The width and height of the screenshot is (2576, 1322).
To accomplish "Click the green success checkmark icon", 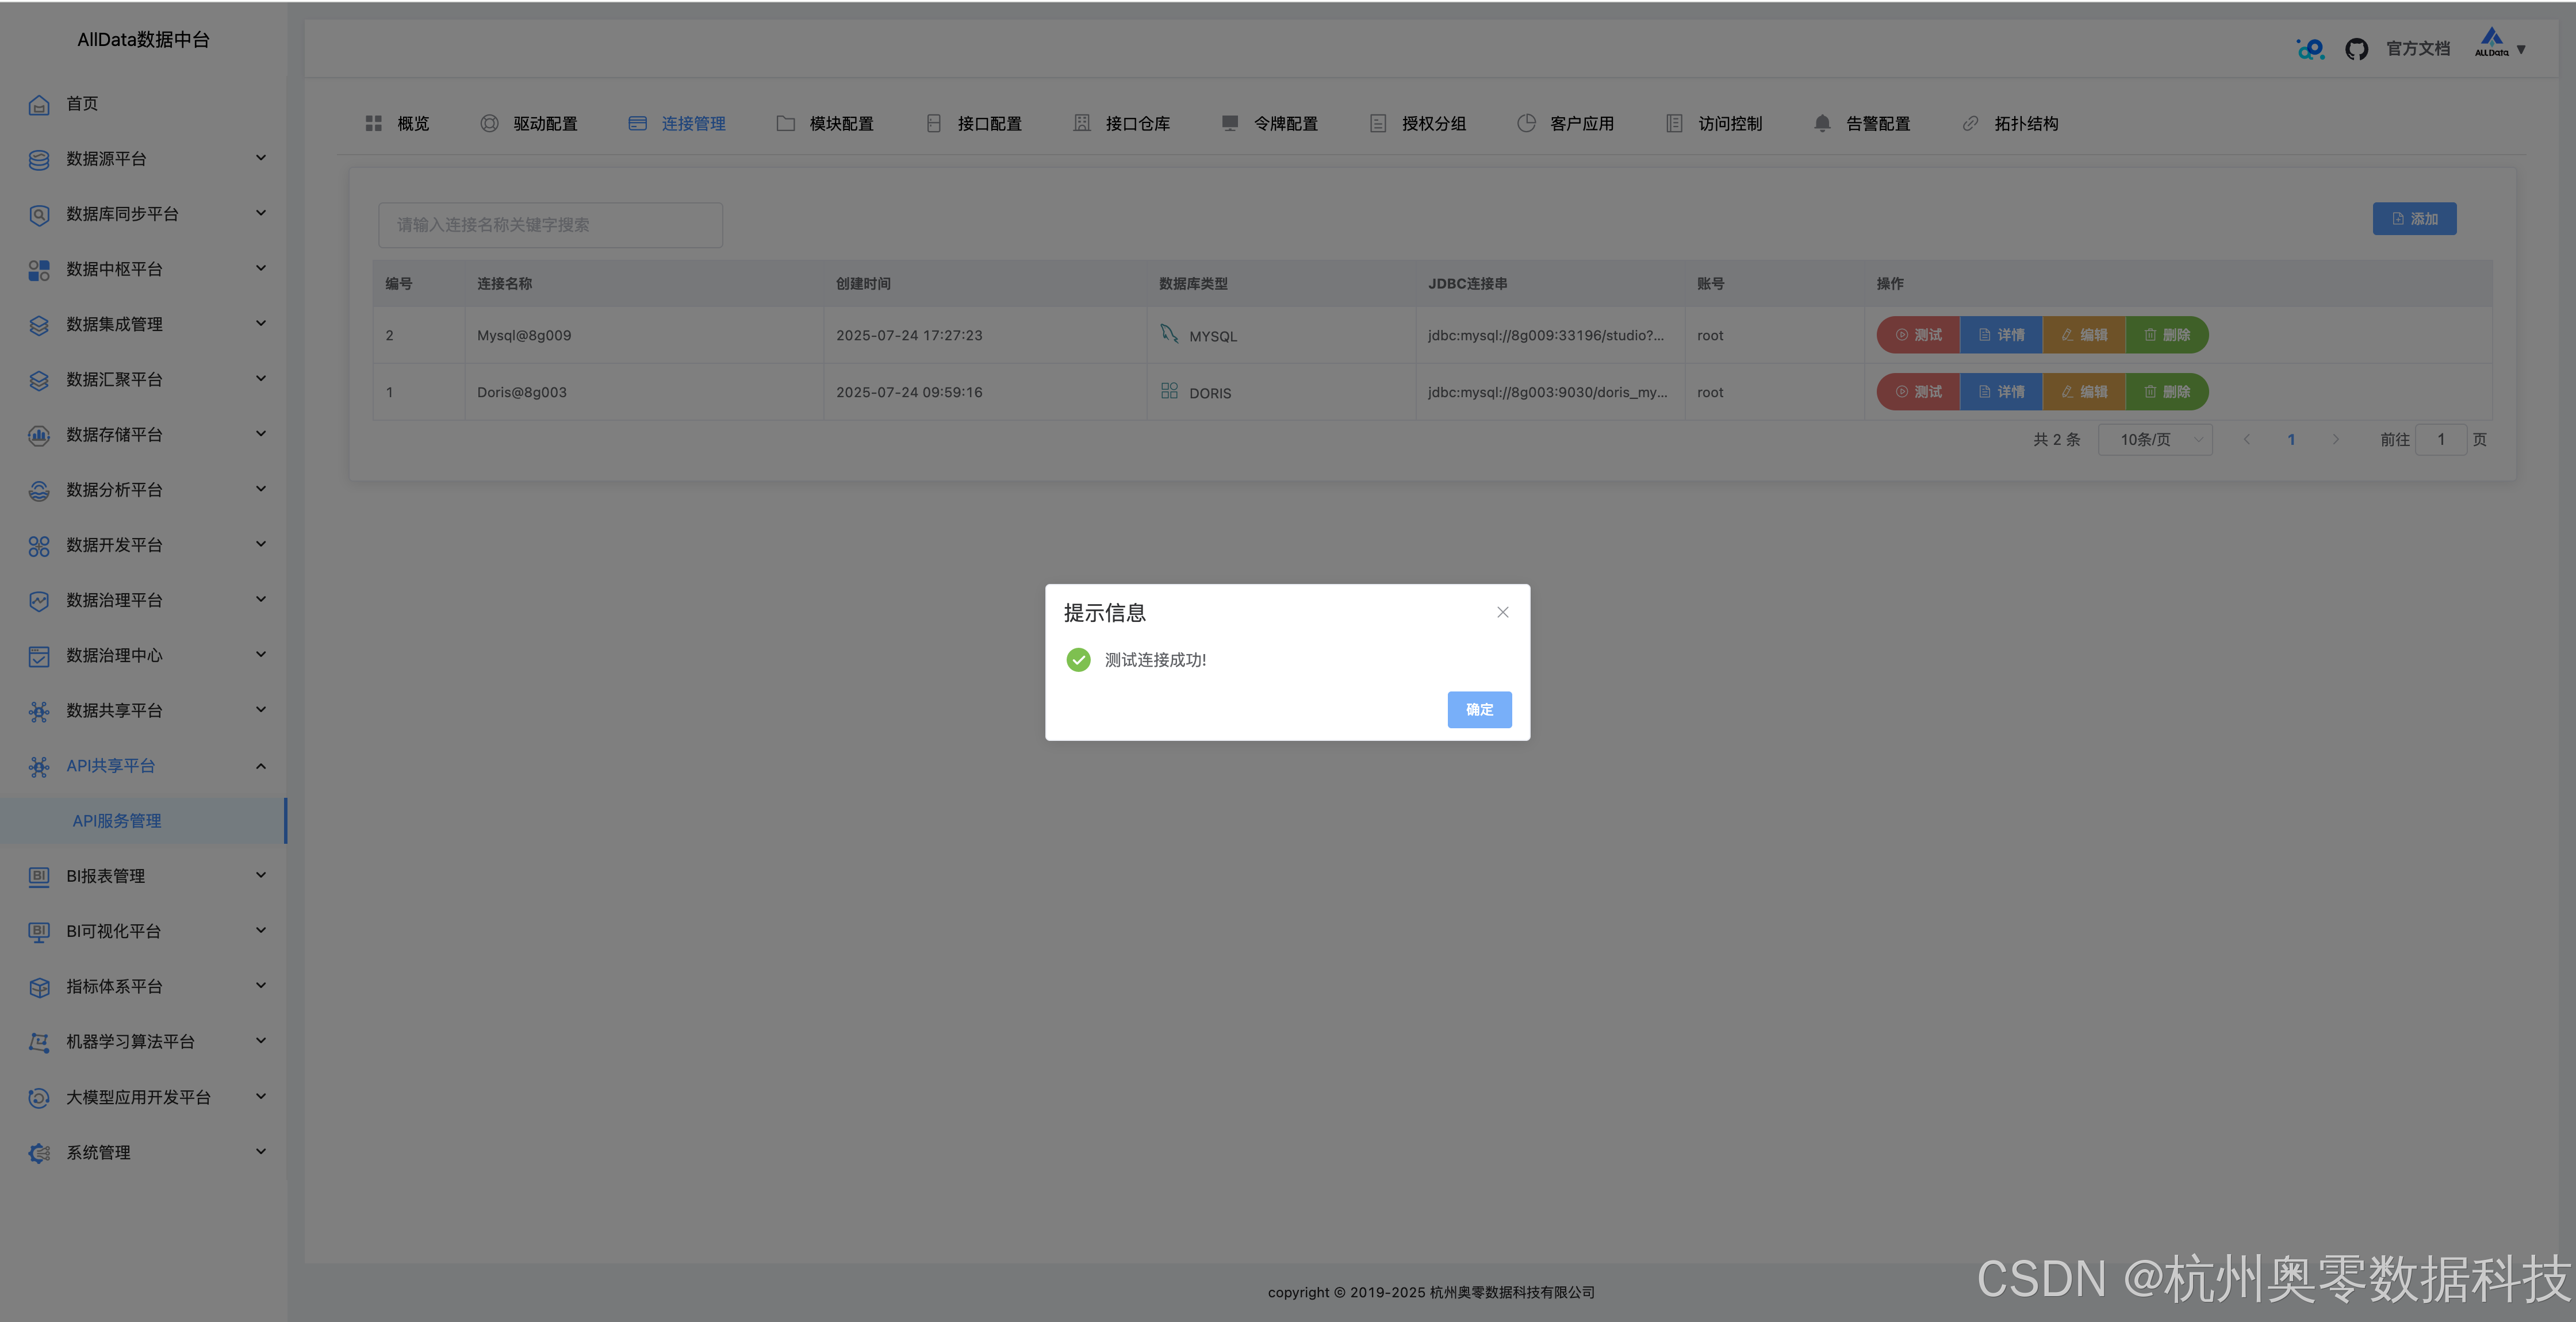I will pos(1078,660).
